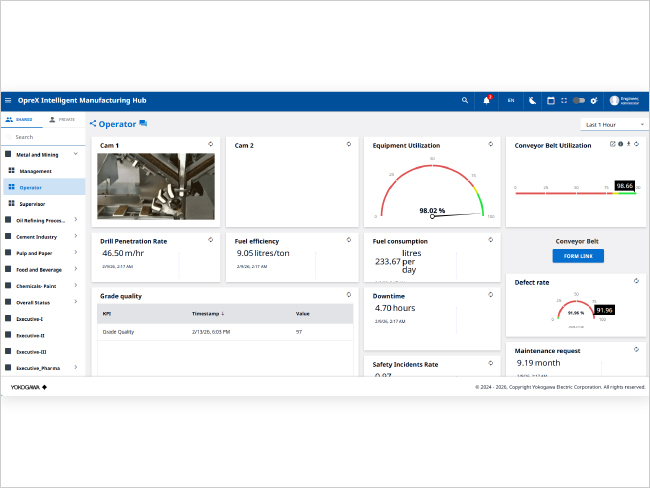The image size is (650, 488).
Task: Open the settings gear in header
Action: click(x=594, y=100)
